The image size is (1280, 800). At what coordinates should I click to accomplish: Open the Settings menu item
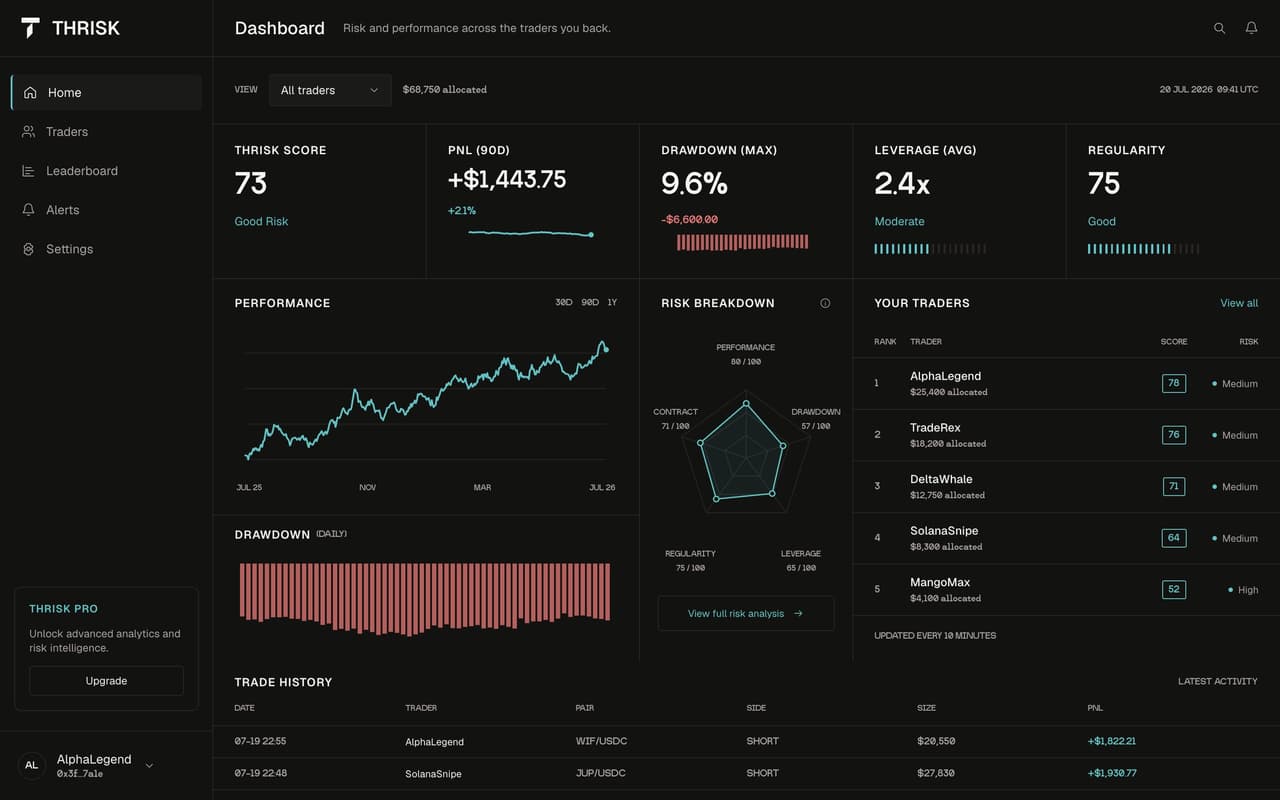pos(106,249)
